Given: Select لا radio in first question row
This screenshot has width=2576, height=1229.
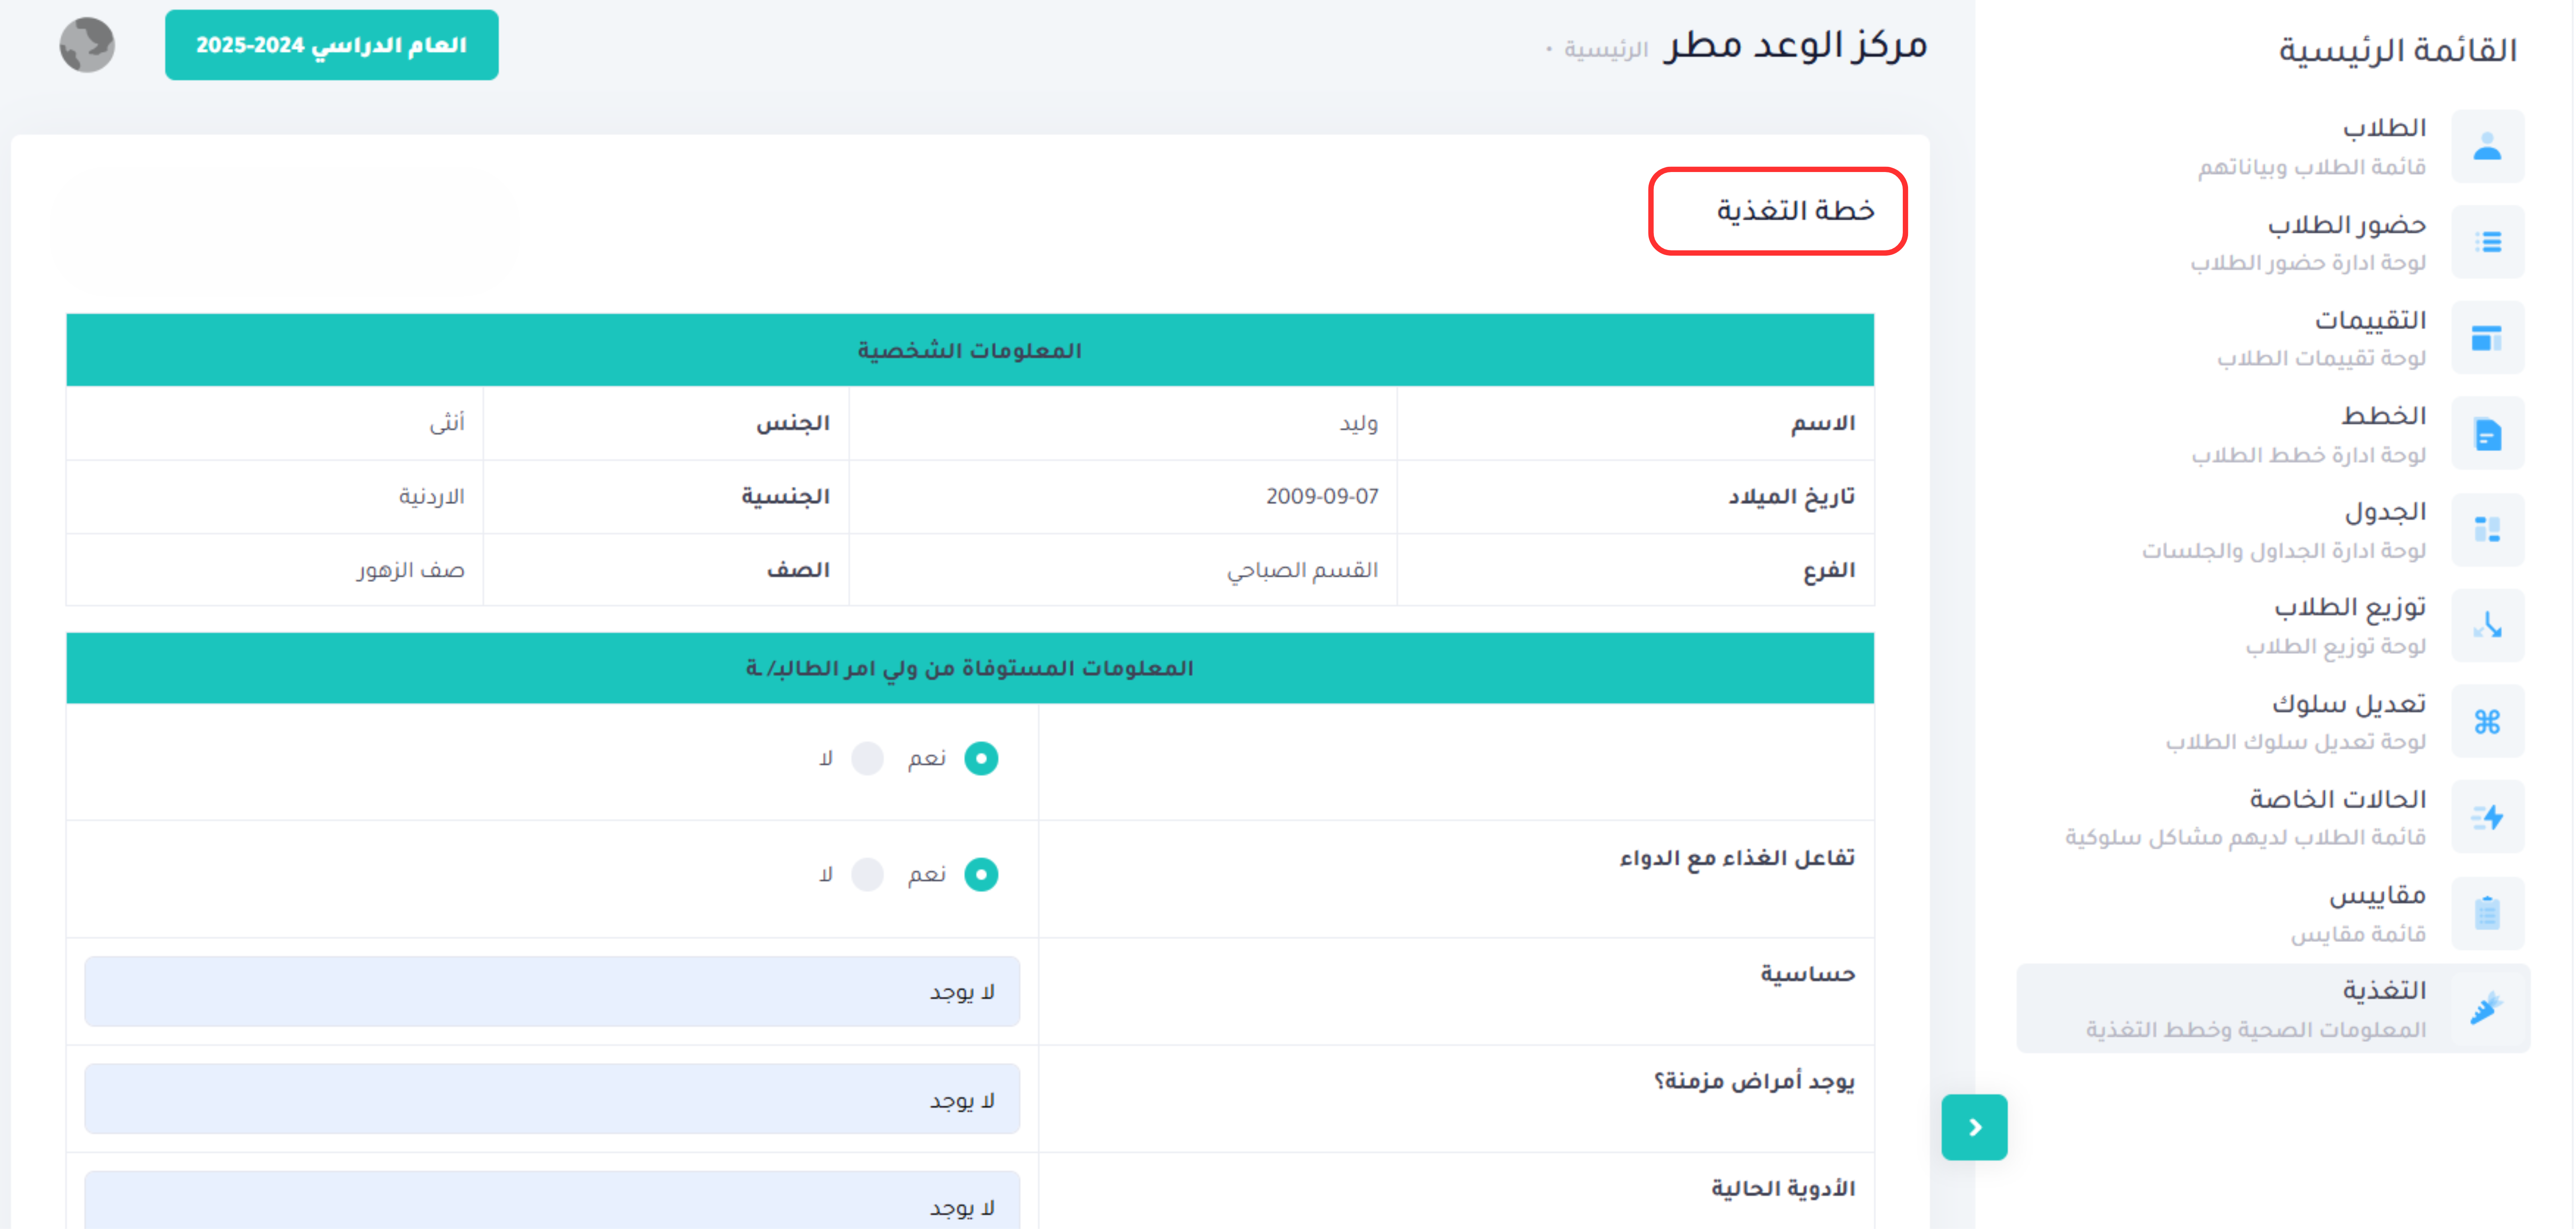Looking at the screenshot, I should point(867,759).
